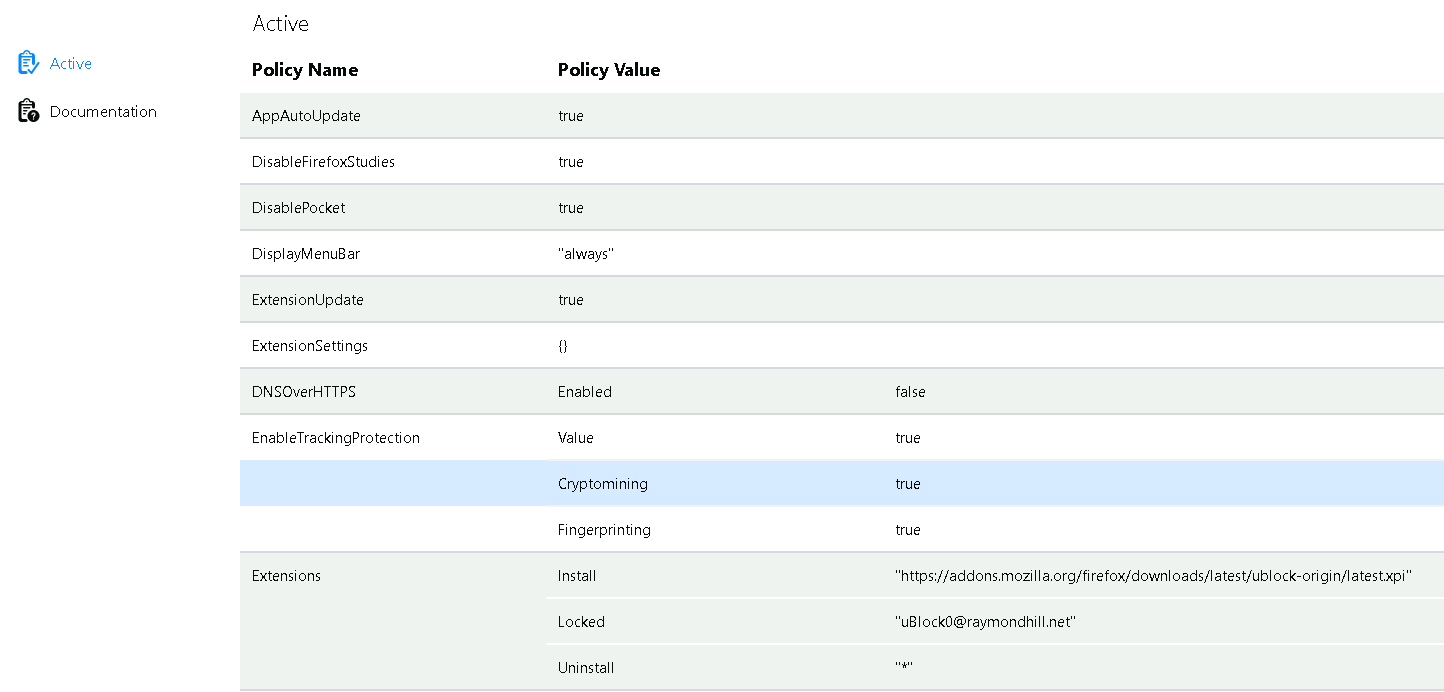Screen dimensions: 1444x692
Task: Select the ExtensionSettings policy name
Action: [310, 346]
